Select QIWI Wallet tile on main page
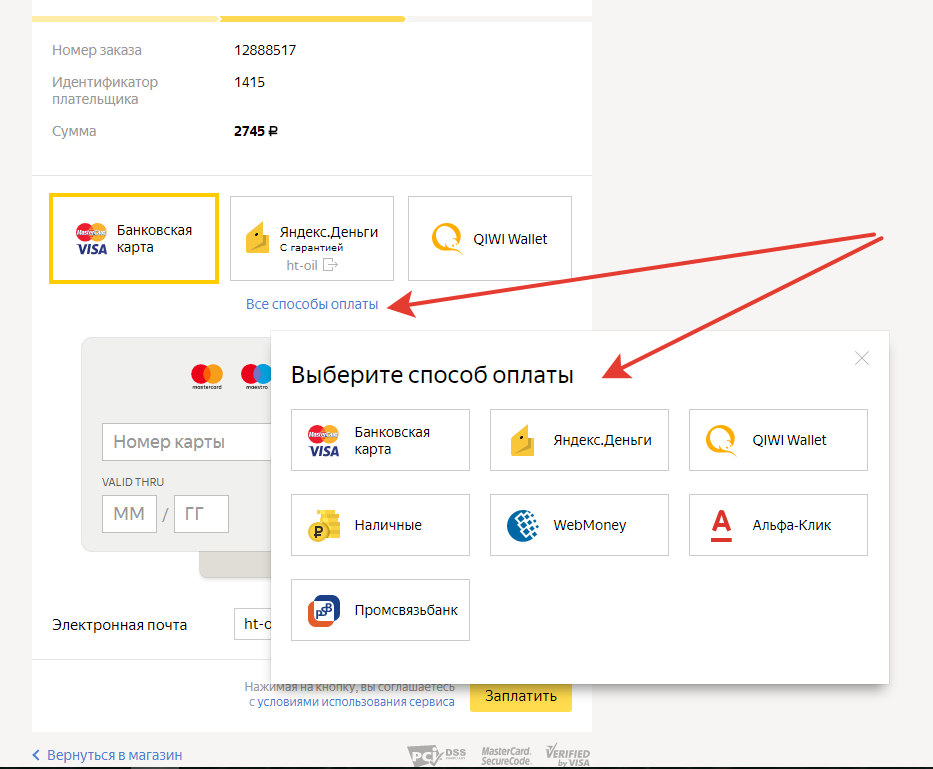 pos(490,239)
